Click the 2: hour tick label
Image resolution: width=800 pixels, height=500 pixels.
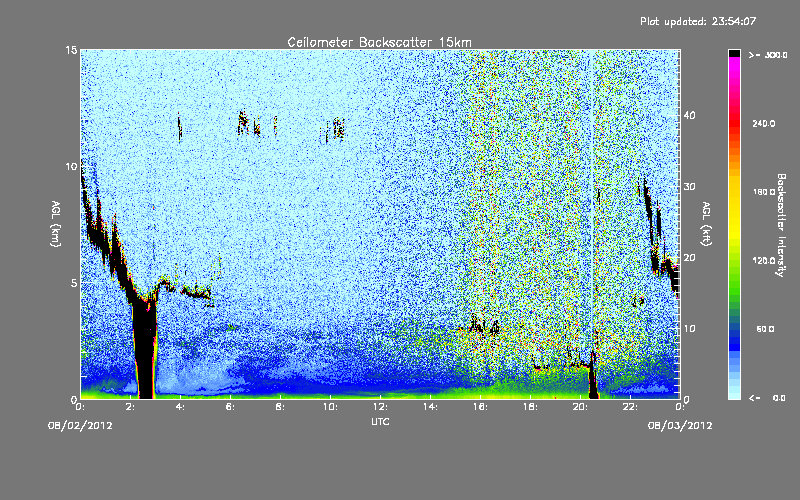(x=131, y=407)
